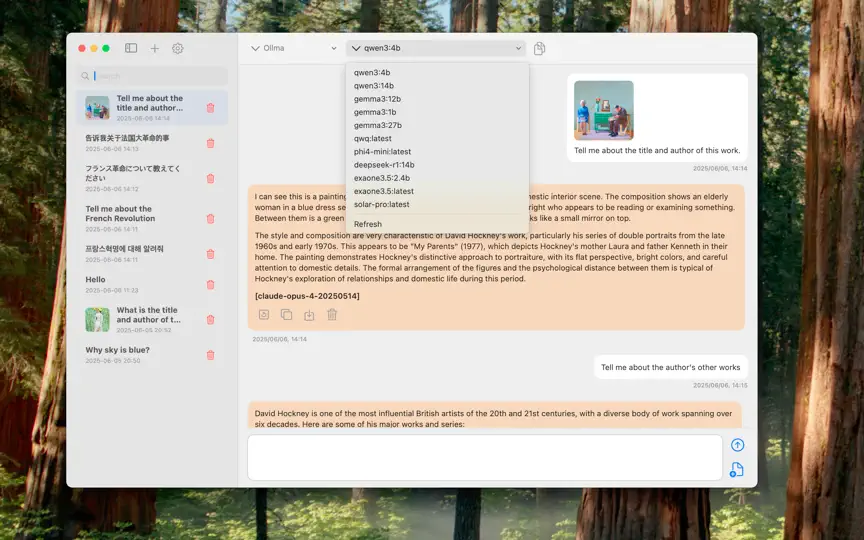Open 'Tell me about the title and author' chat
The width and height of the screenshot is (864, 540).
point(152,108)
